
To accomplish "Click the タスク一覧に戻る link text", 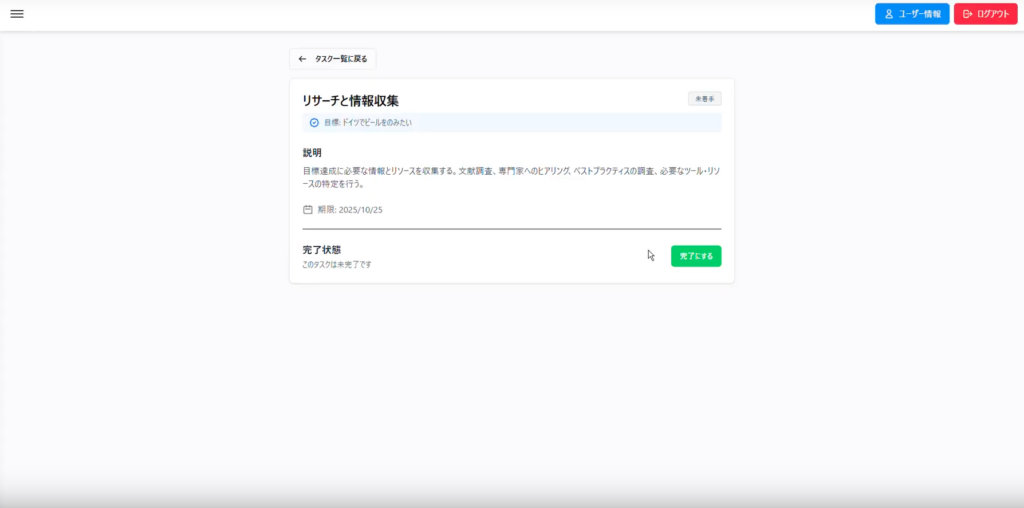I will click(x=341, y=59).
